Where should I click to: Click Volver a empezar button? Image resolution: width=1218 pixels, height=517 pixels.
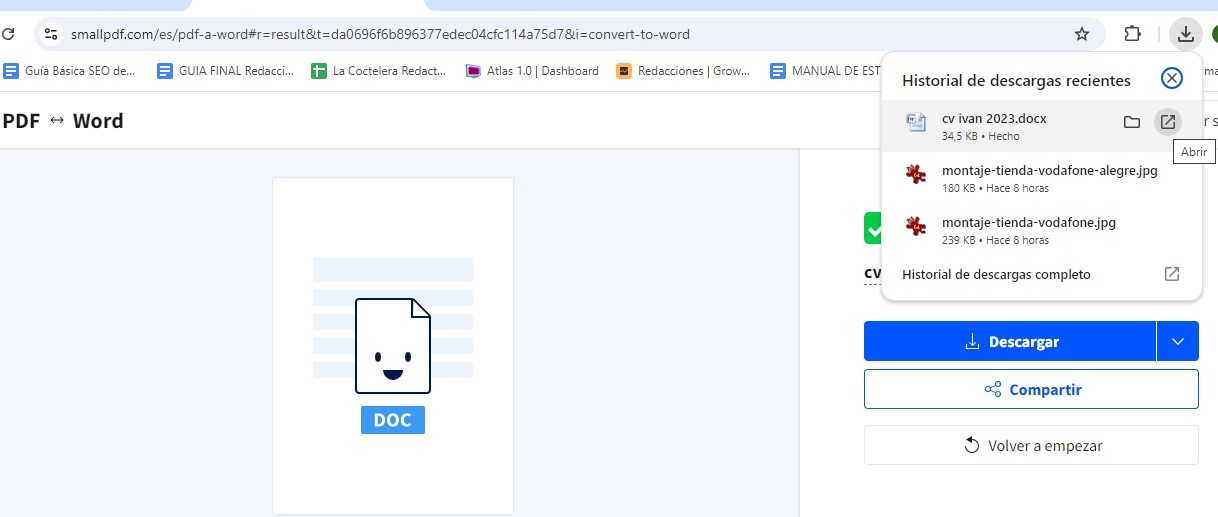point(1031,446)
